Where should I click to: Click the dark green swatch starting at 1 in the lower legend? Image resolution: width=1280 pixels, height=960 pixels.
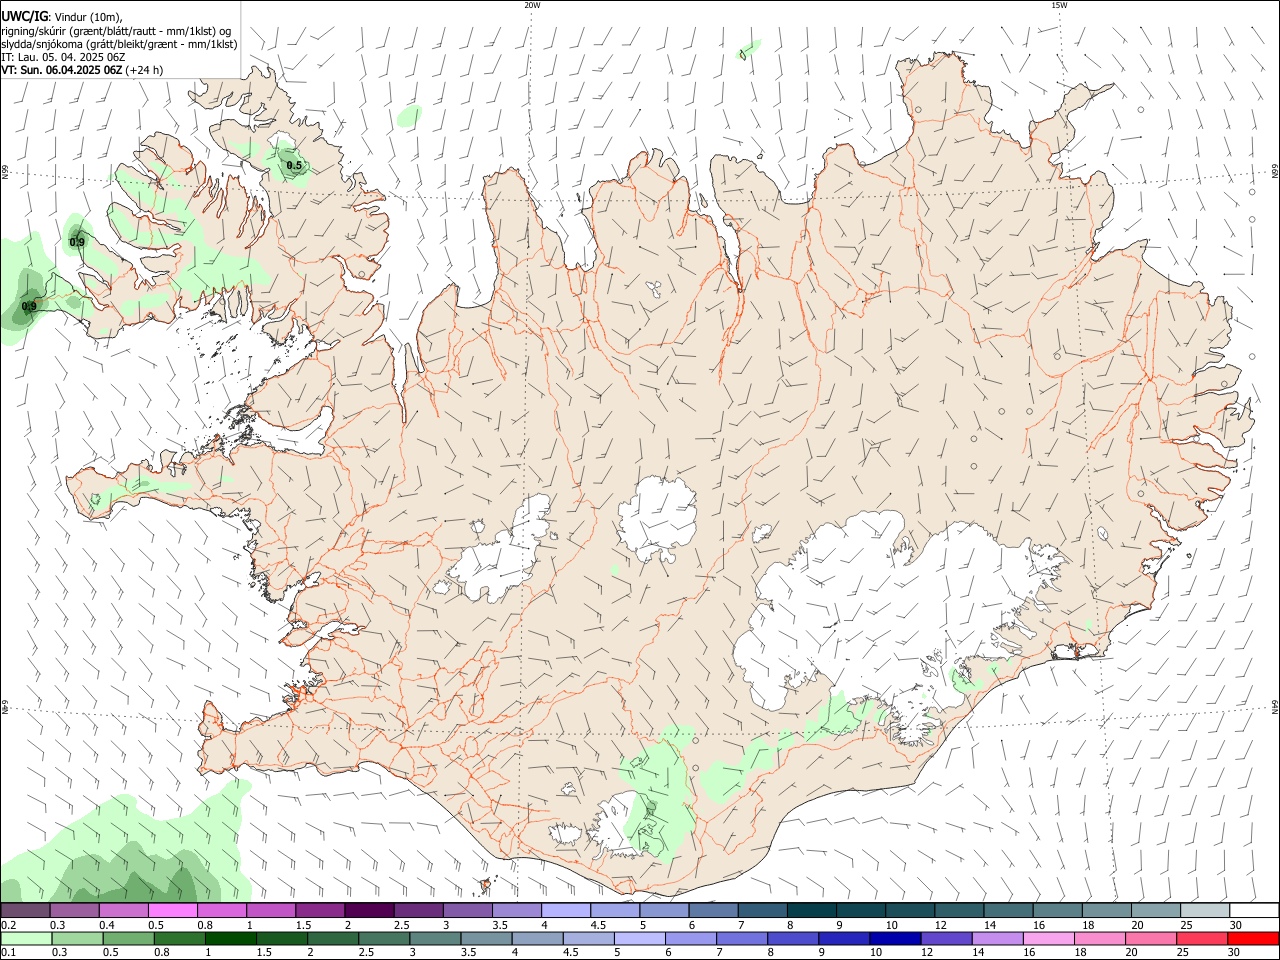click(x=231, y=939)
